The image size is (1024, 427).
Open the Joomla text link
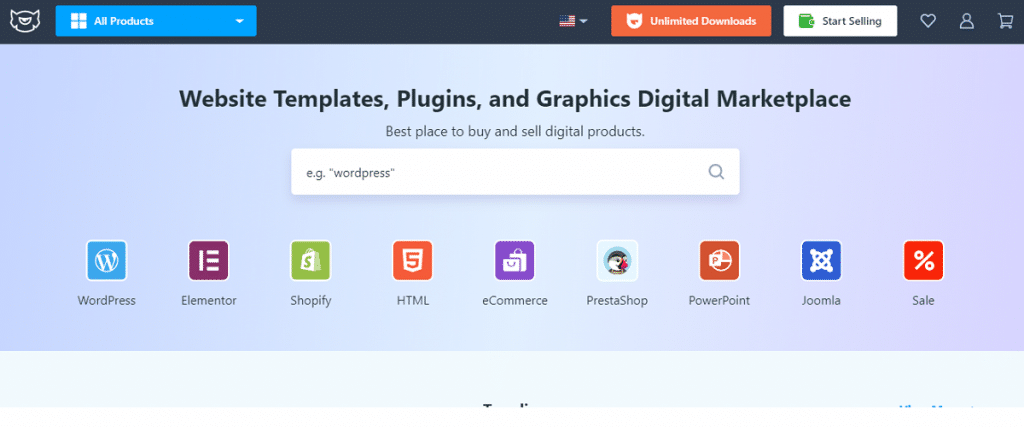point(822,301)
